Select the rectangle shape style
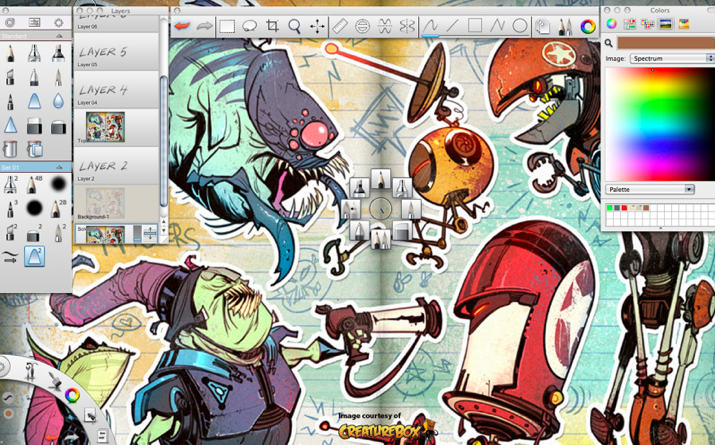The height and width of the screenshot is (445, 715). click(x=474, y=26)
